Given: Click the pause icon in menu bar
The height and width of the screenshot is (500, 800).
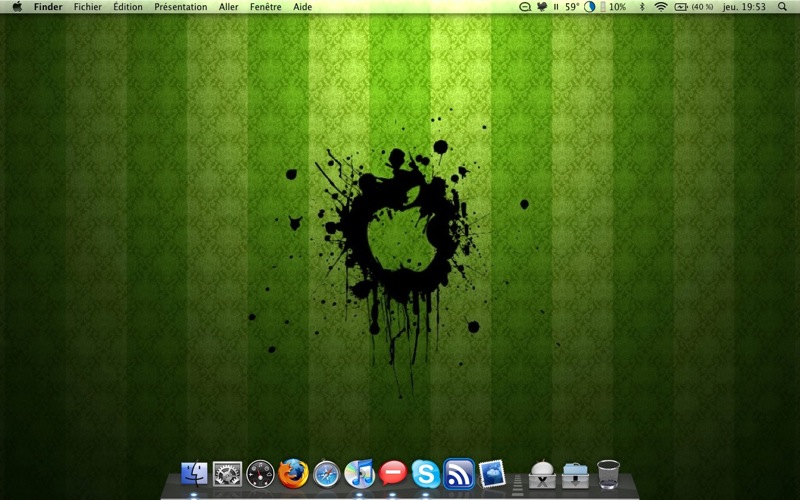Looking at the screenshot, I should pyautogui.click(x=556, y=7).
